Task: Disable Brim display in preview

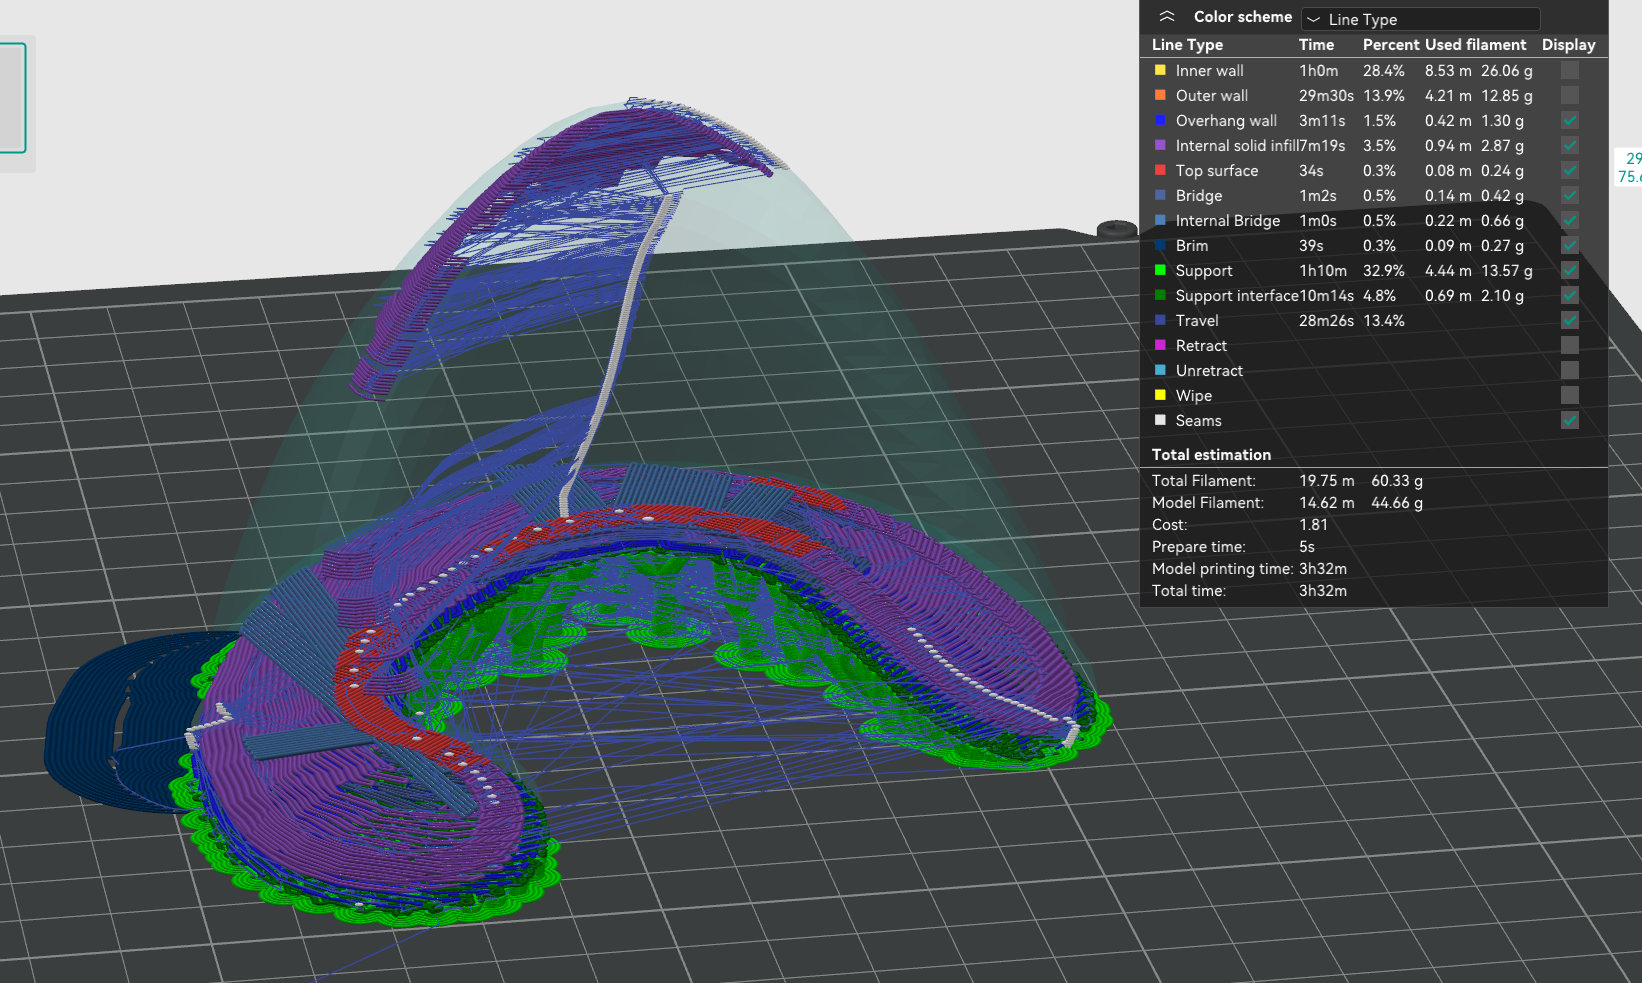Action: [1570, 246]
